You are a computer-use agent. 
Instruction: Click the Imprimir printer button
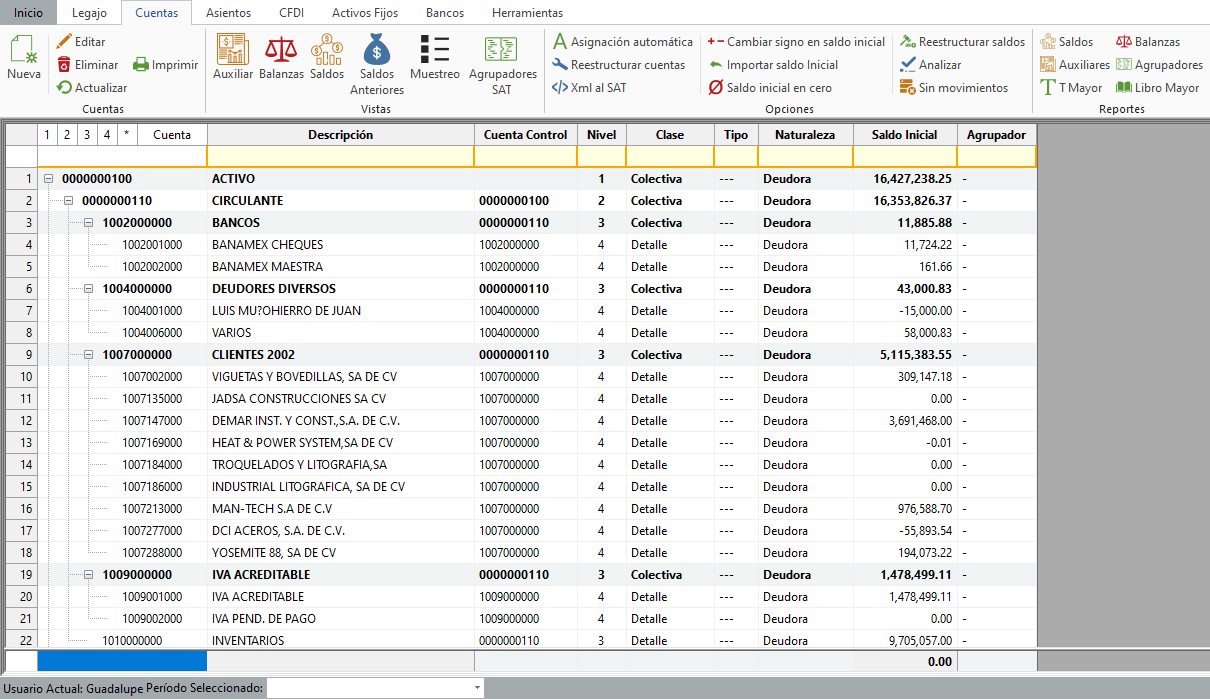coord(166,65)
